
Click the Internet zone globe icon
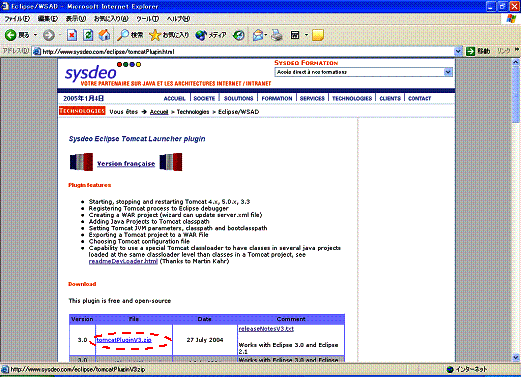pos(450,369)
